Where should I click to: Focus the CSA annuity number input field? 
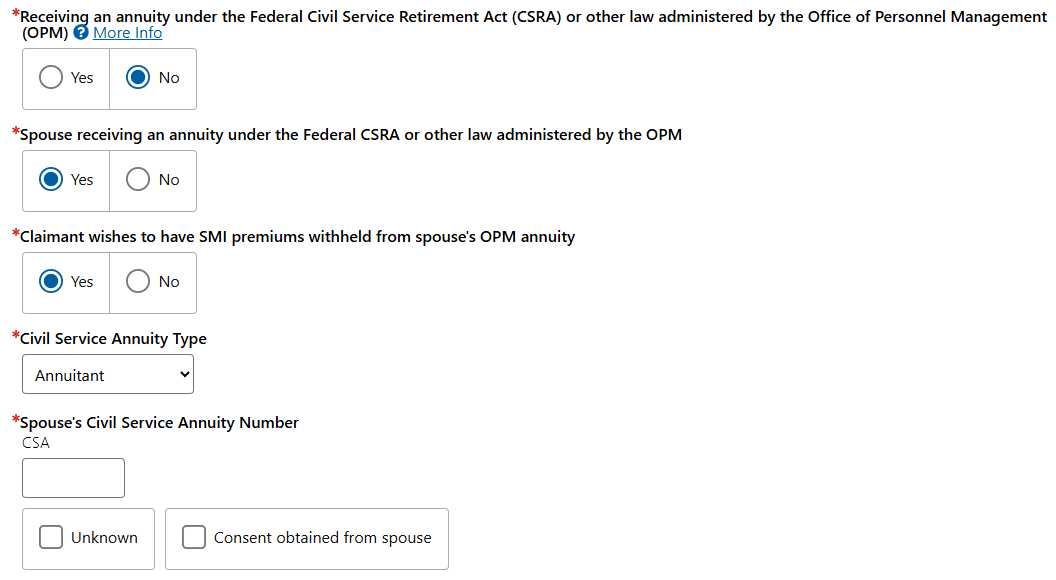pyautogui.click(x=73, y=478)
